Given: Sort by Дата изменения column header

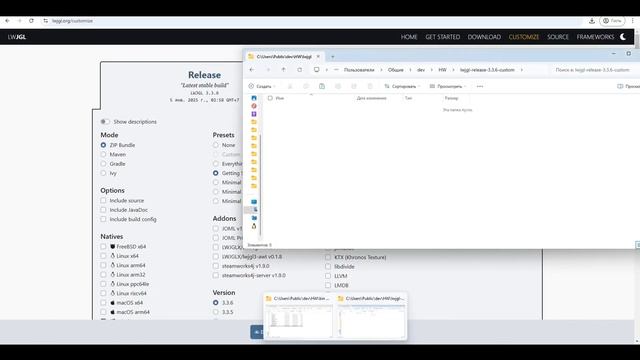Looking at the screenshot, I should (371, 98).
